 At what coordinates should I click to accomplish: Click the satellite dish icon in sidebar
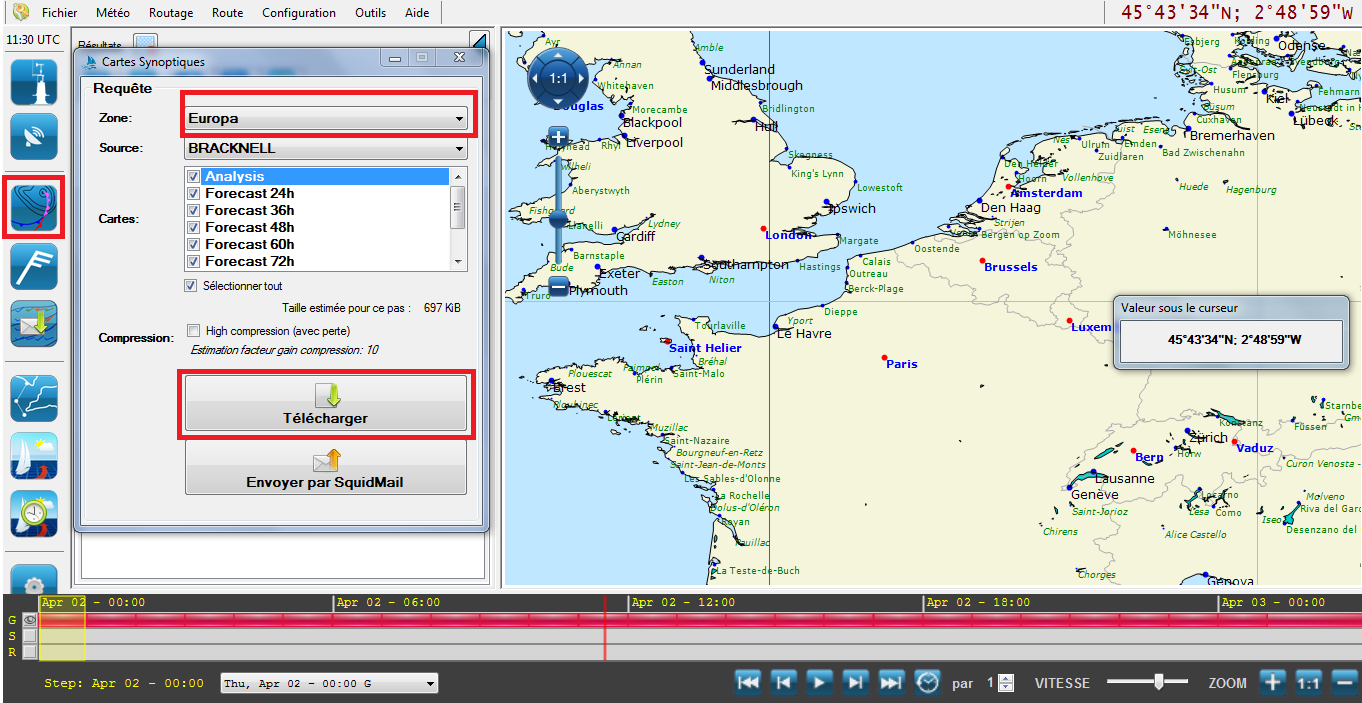(x=34, y=137)
